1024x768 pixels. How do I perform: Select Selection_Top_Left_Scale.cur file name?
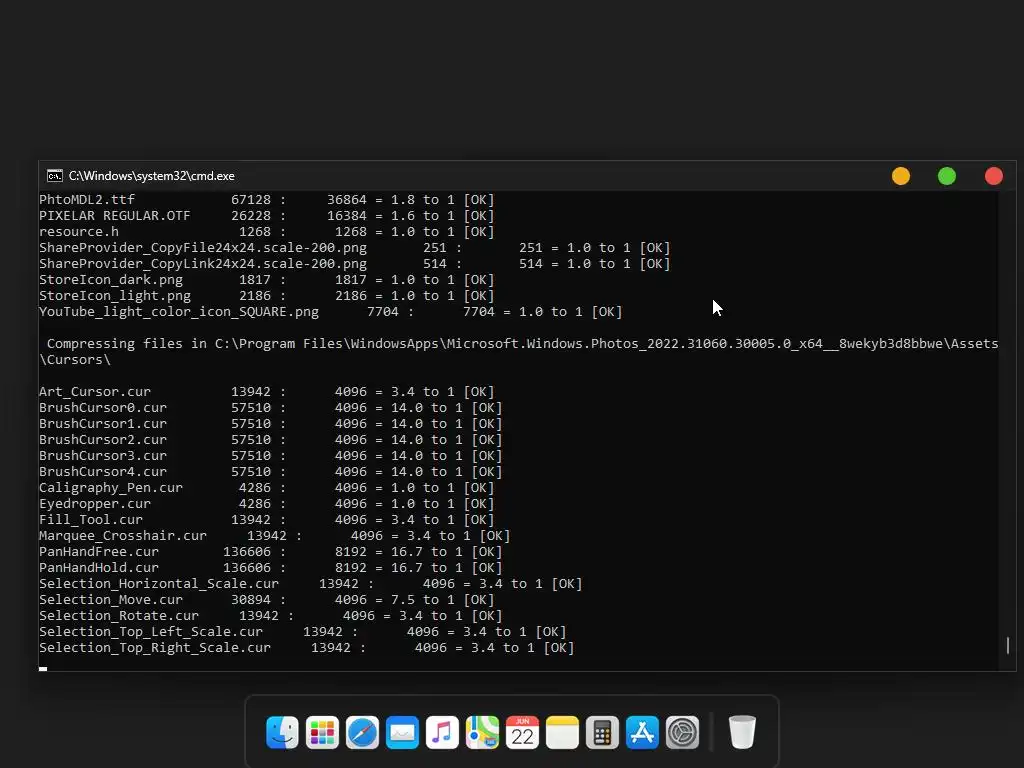[x=151, y=632]
